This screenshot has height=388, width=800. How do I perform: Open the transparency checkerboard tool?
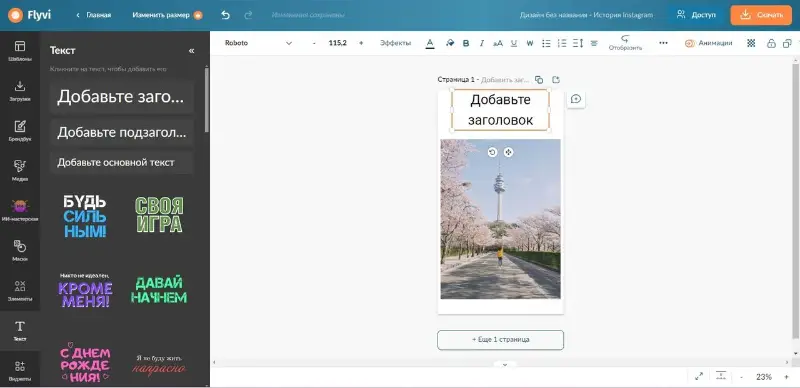click(751, 43)
